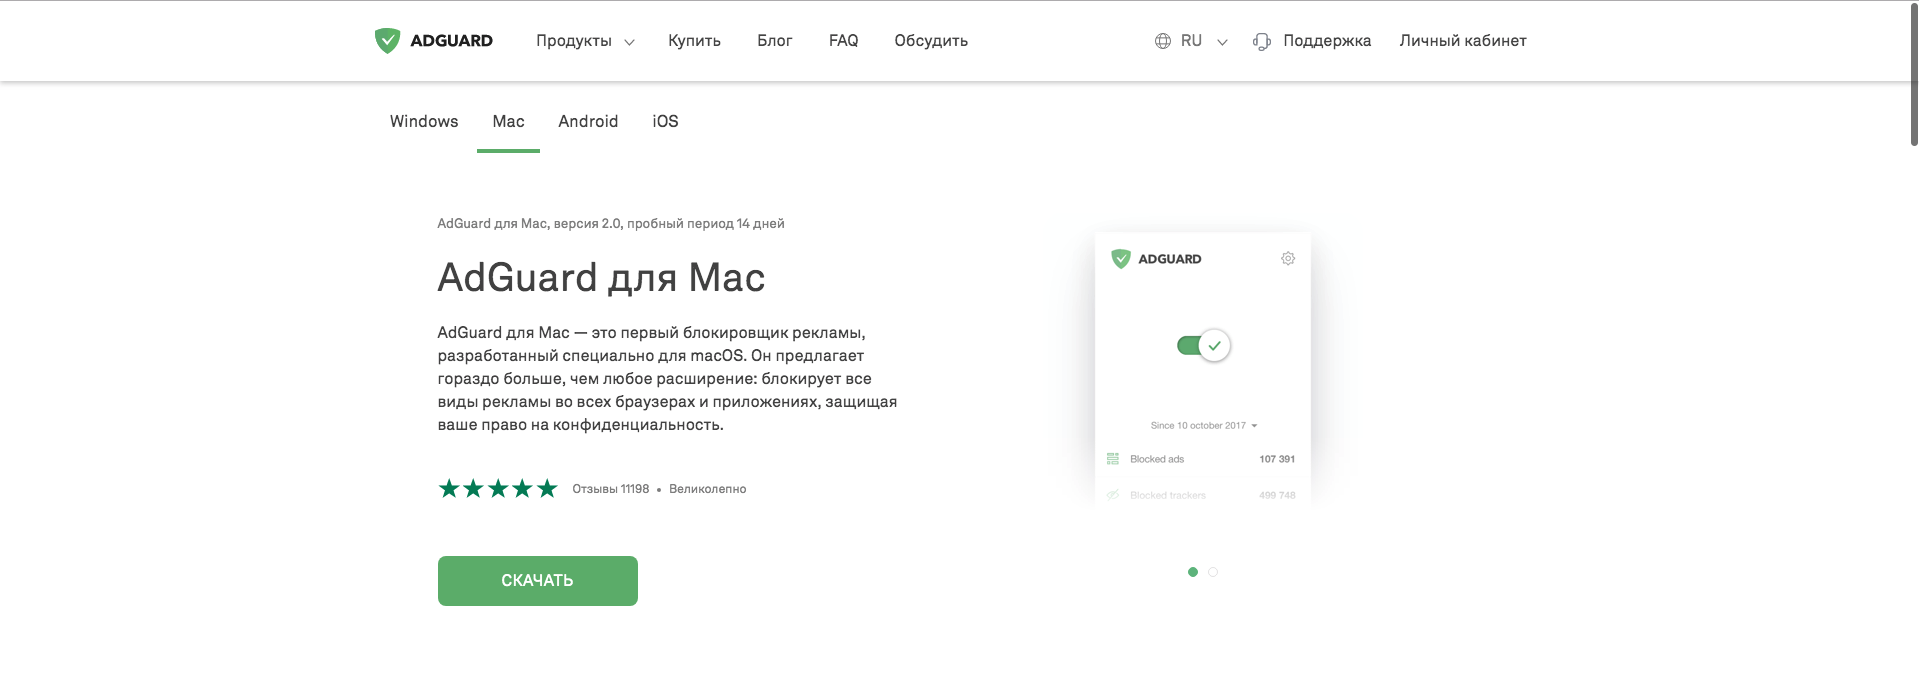
Task: Click the AdGuard shield logo in header
Action: [387, 40]
